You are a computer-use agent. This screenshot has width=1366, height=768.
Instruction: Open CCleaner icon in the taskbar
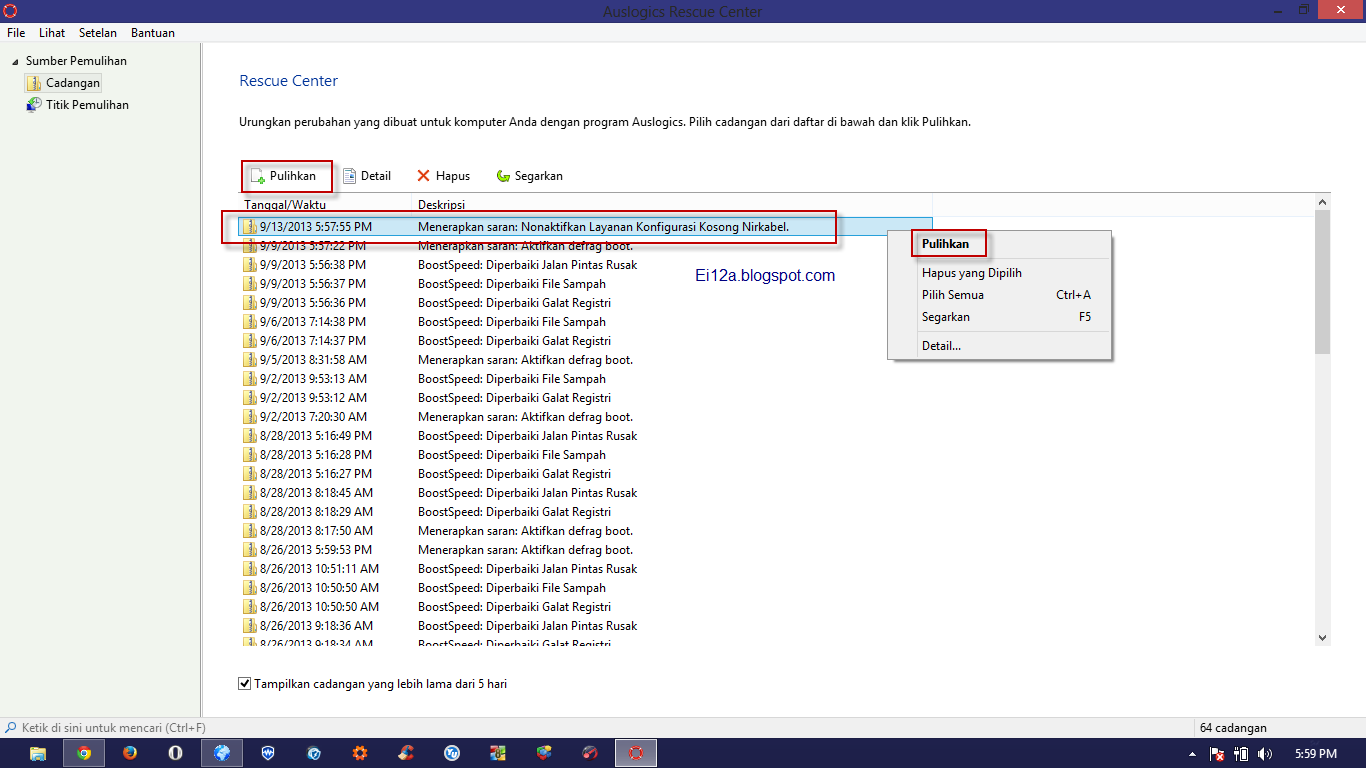point(406,753)
